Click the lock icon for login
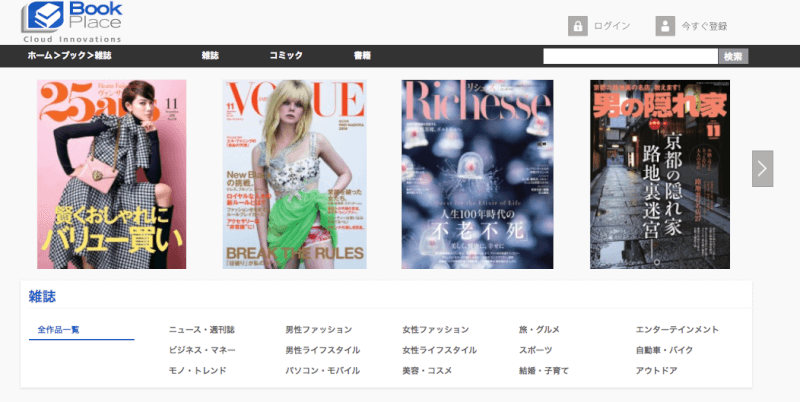 pos(577,27)
